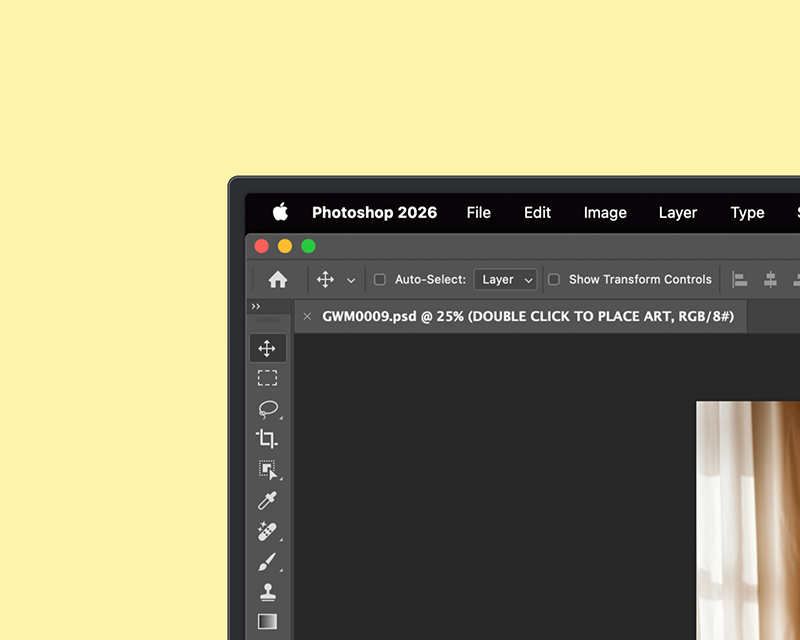Enable Show Transform Controls checkbox
This screenshot has height=640, width=800.
click(554, 279)
